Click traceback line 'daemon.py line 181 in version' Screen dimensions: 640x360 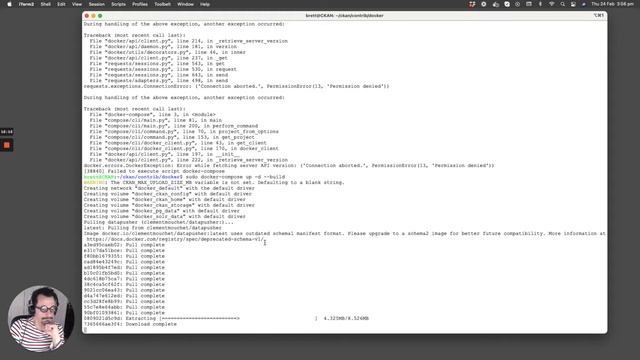click(x=163, y=47)
